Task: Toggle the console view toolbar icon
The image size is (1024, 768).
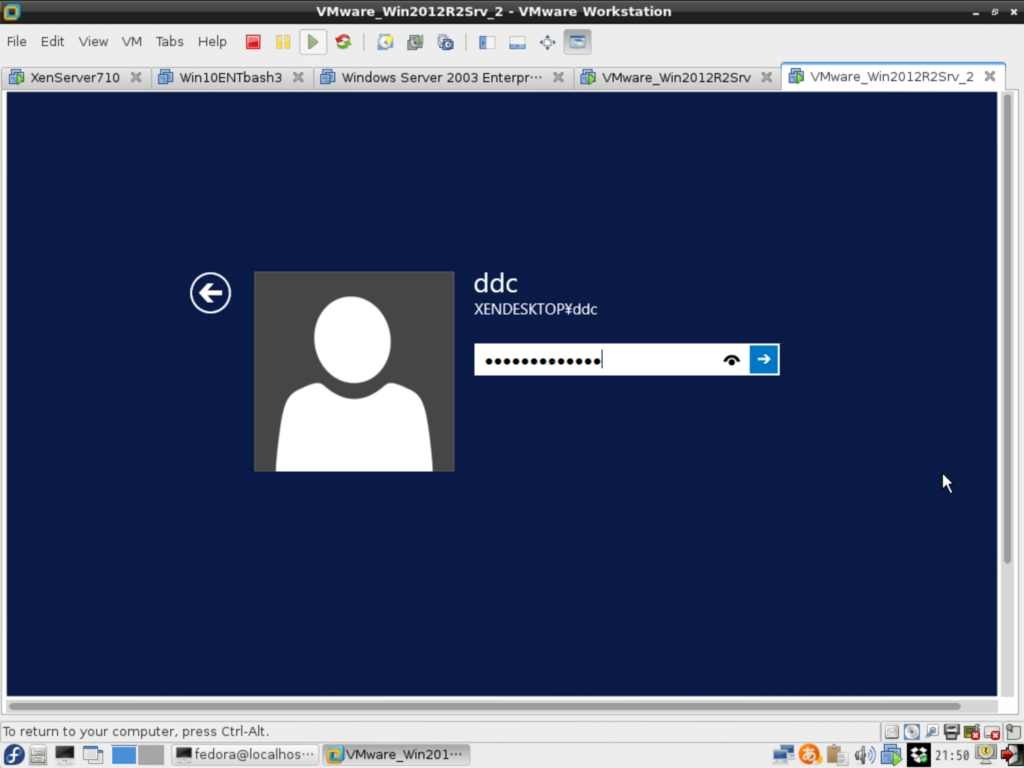Action: pos(577,42)
